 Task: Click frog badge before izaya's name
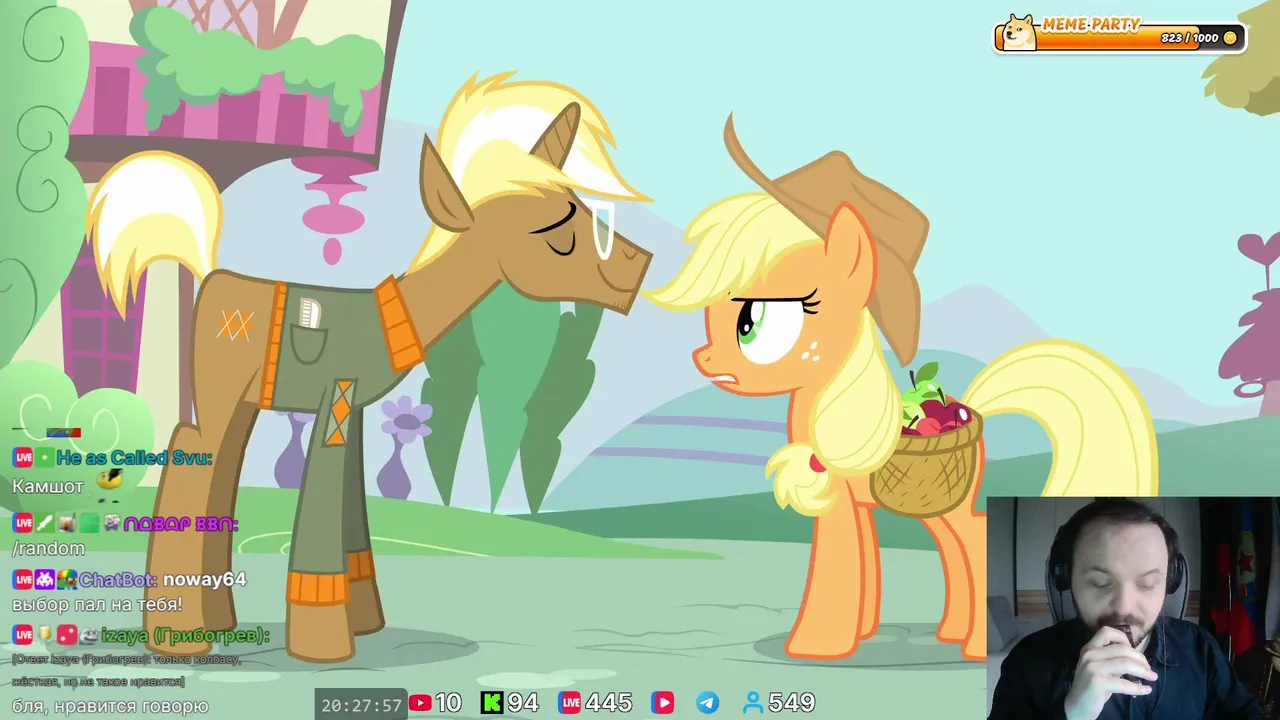coord(89,635)
